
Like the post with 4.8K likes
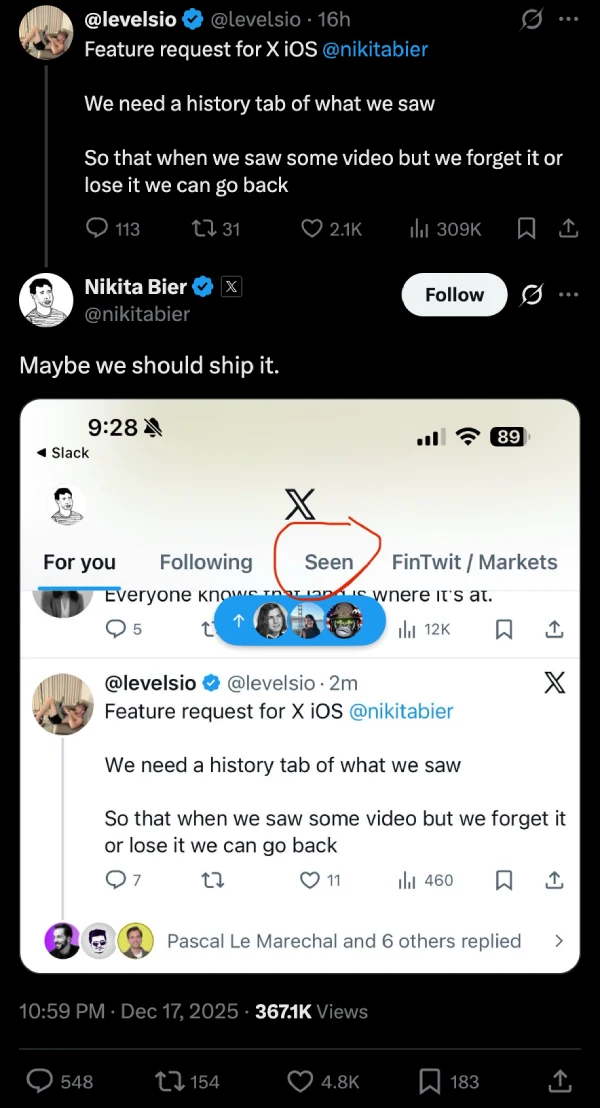pyautogui.click(x=301, y=1081)
